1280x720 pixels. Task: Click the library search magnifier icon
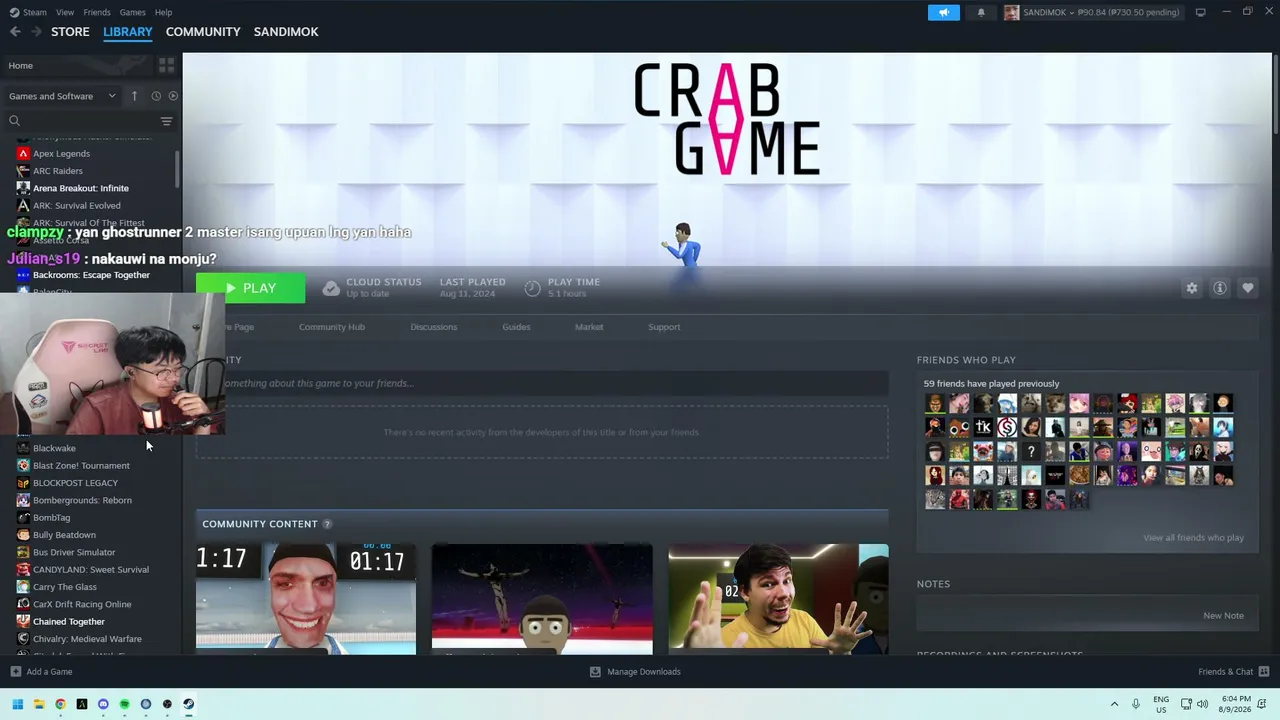[x=15, y=121]
